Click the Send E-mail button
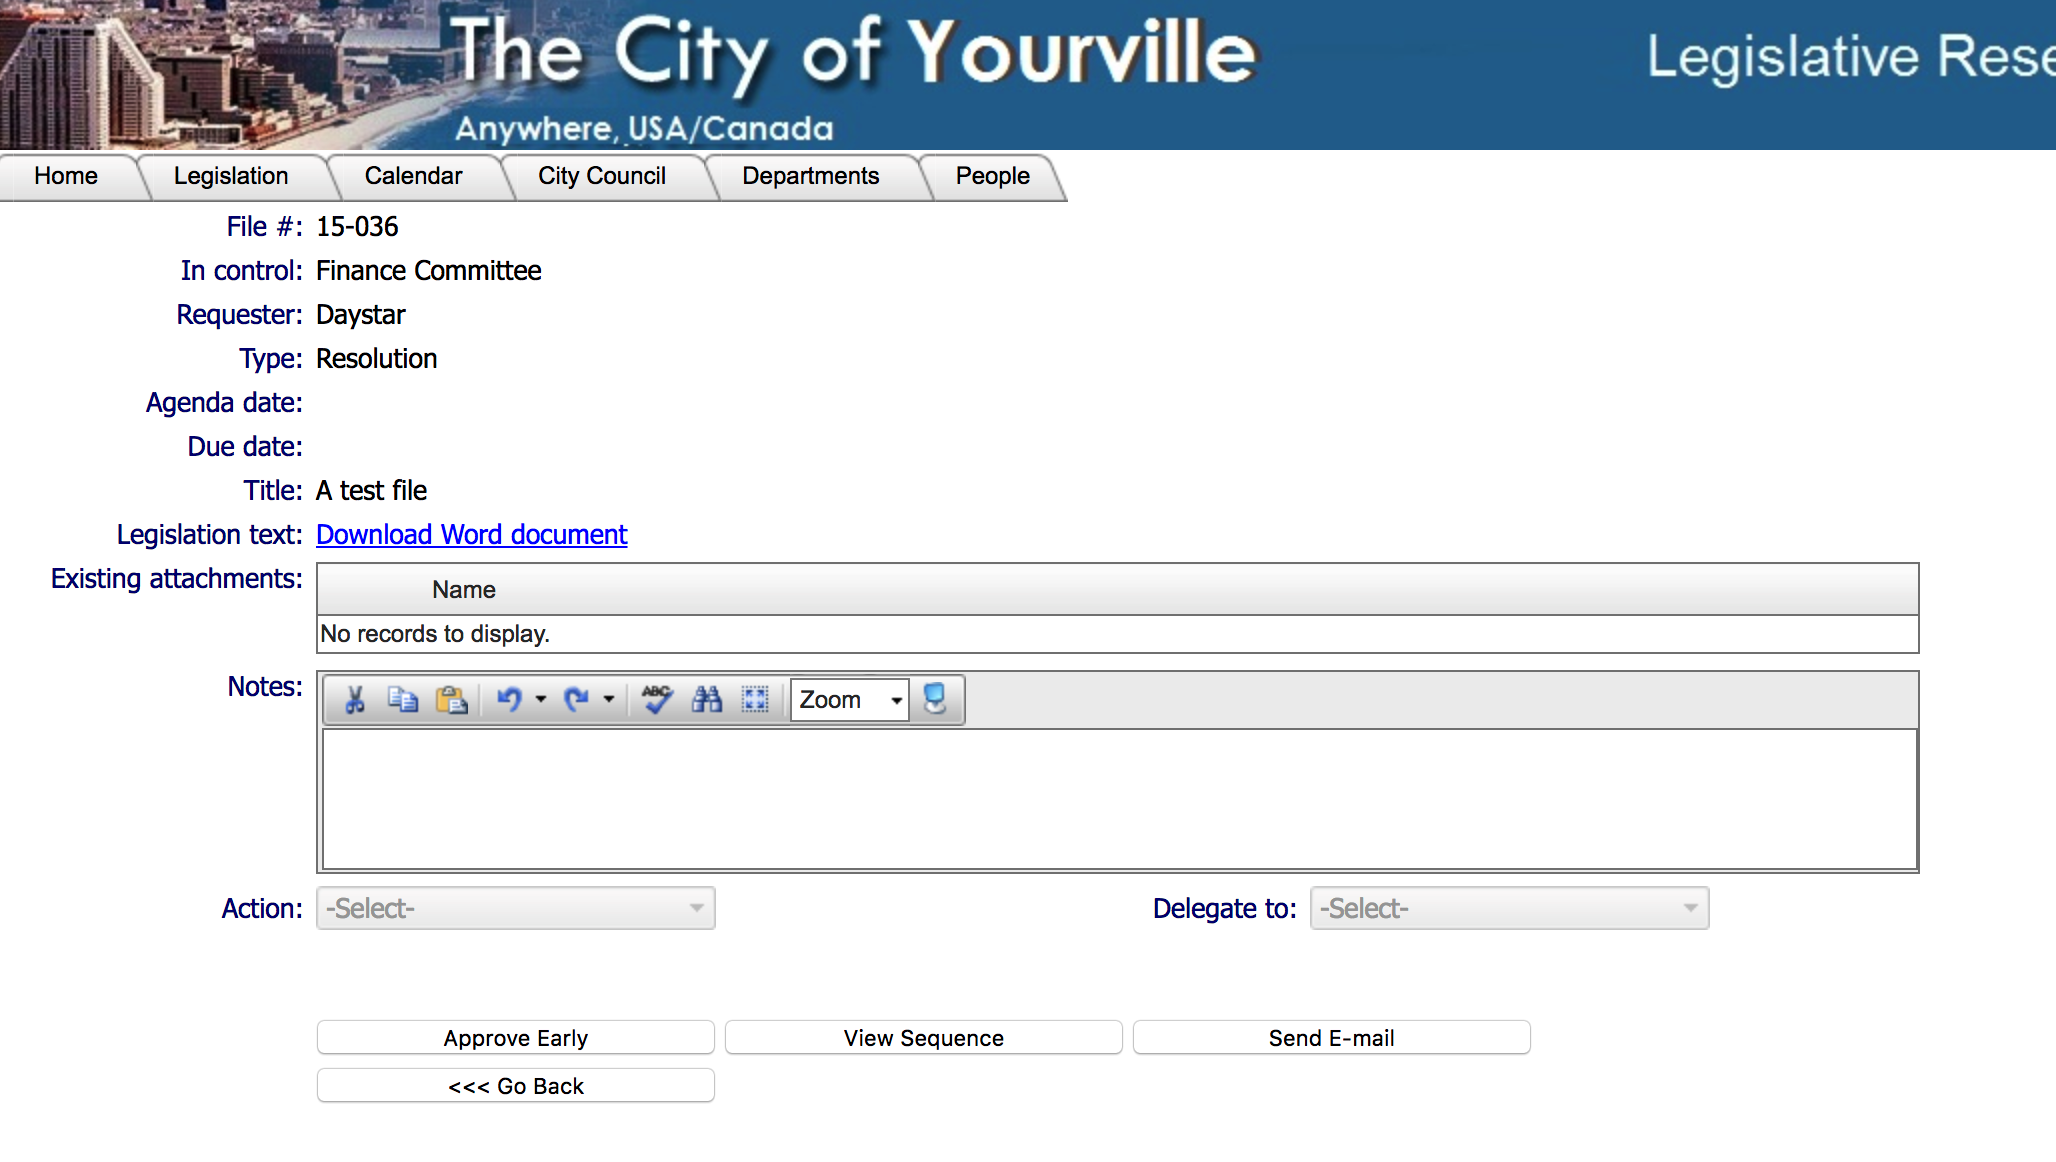The image size is (2056, 1162). pyautogui.click(x=1327, y=1038)
